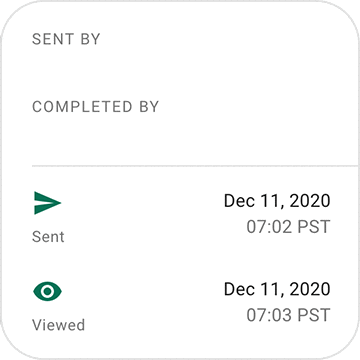Click the green Viewed eye icon
Viewport: 360px width, 360px height.
(x=48, y=291)
